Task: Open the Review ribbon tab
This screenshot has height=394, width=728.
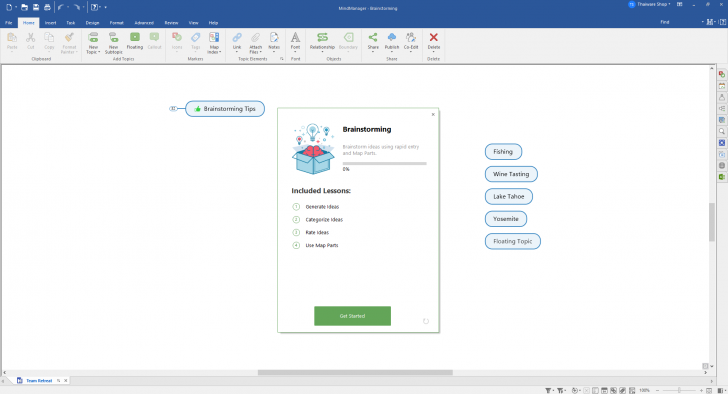Action: click(171, 23)
